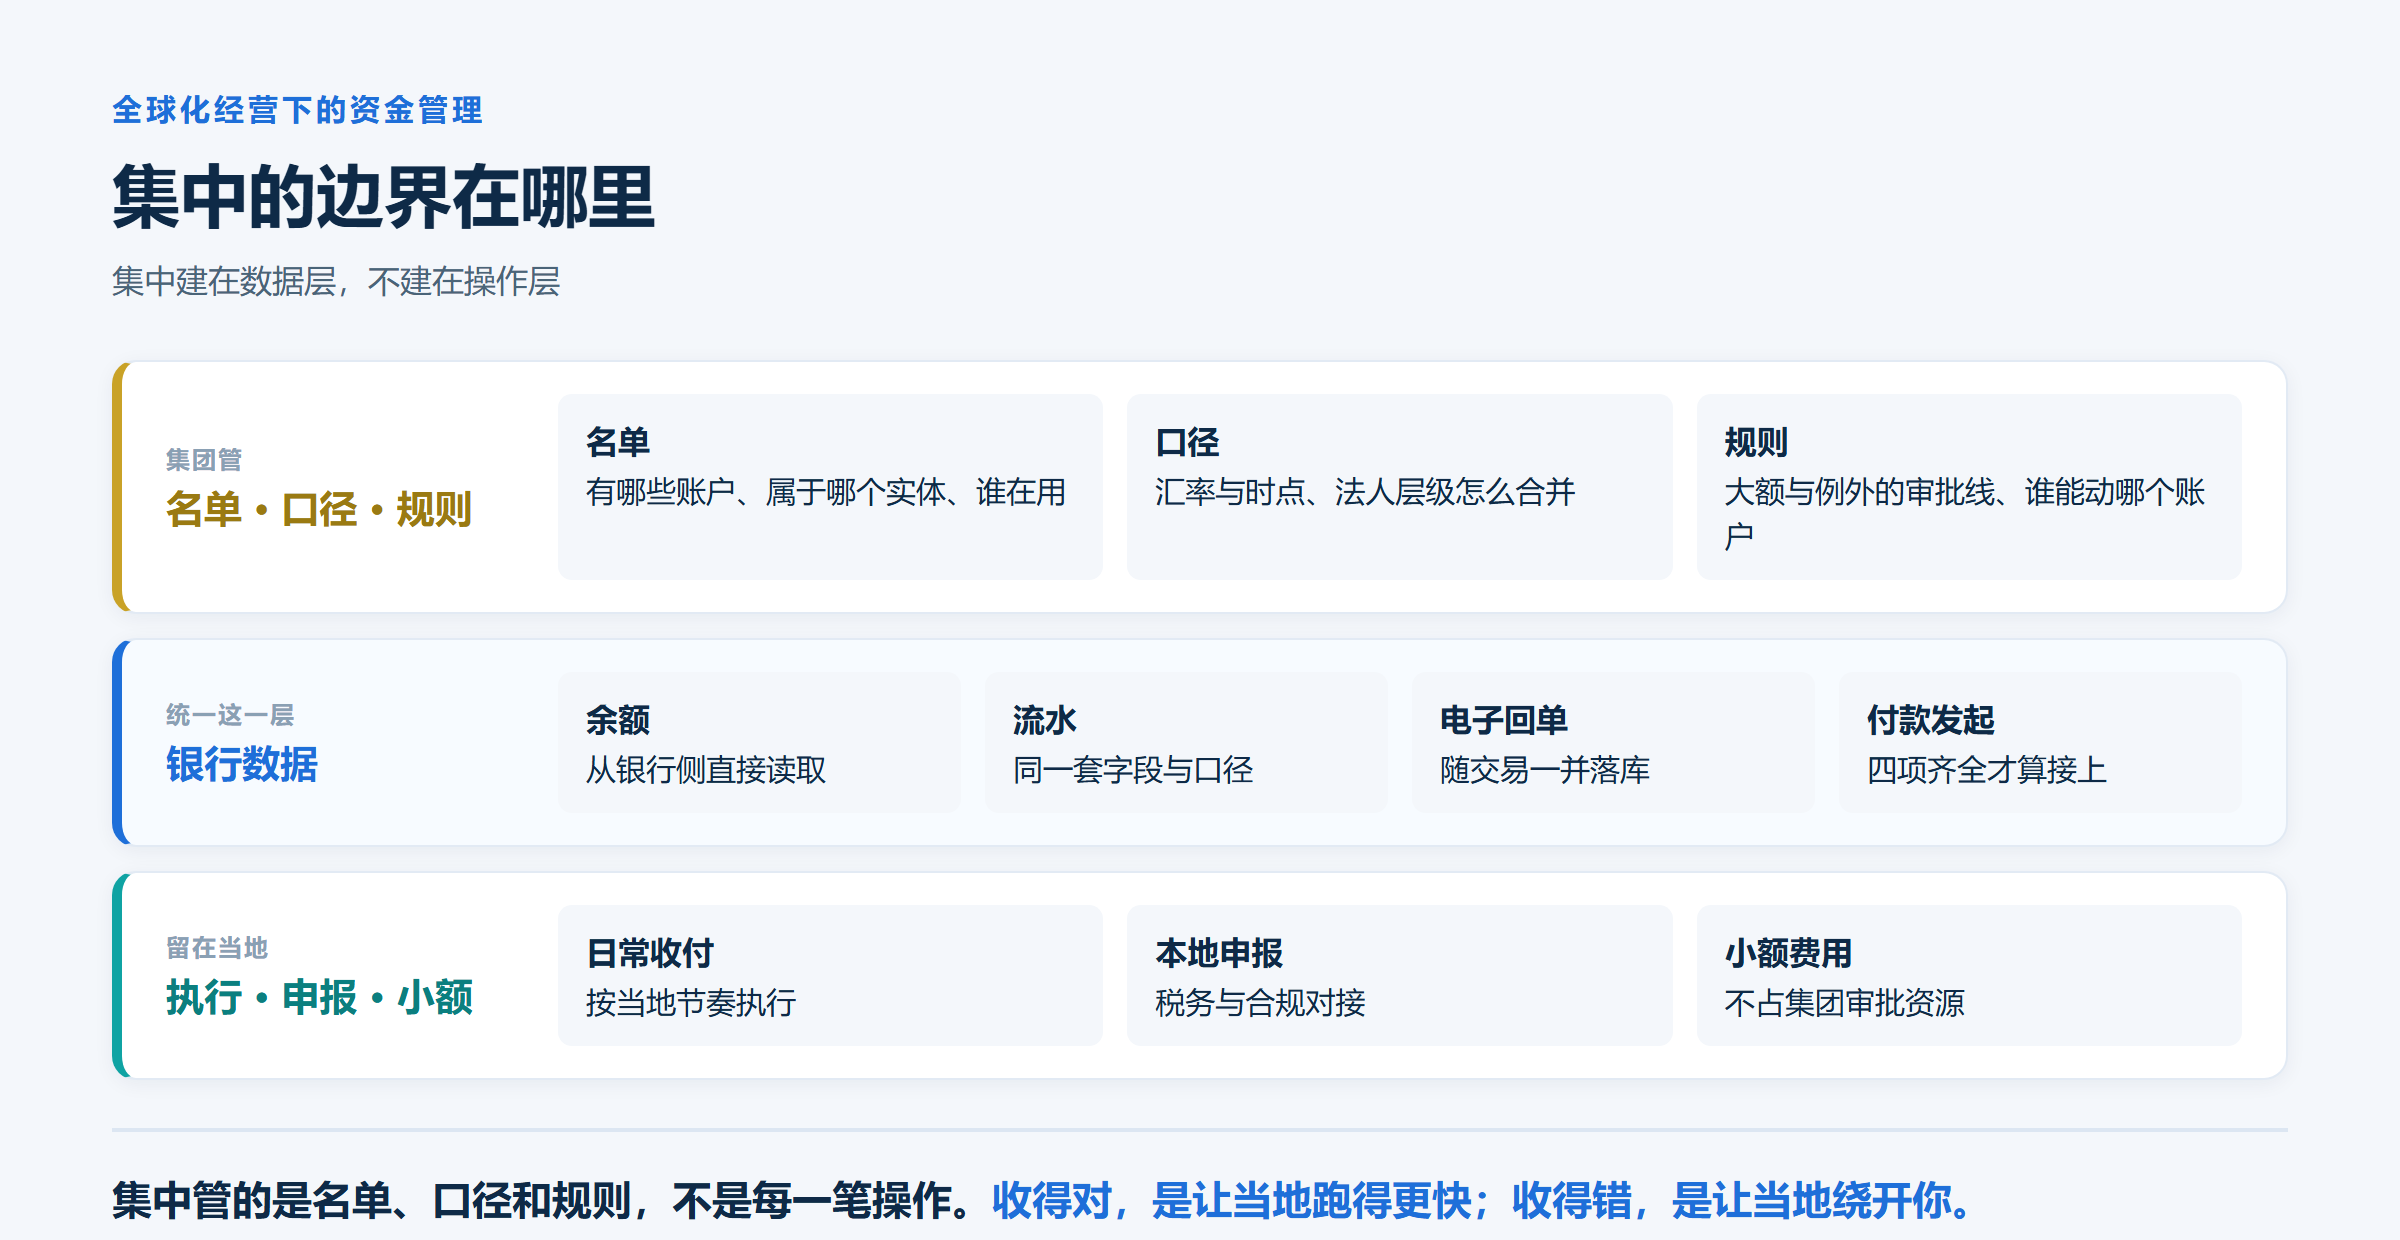
Task: Click the text '有哪些账户、属于哪个实体、谁在用'
Action: point(826,492)
